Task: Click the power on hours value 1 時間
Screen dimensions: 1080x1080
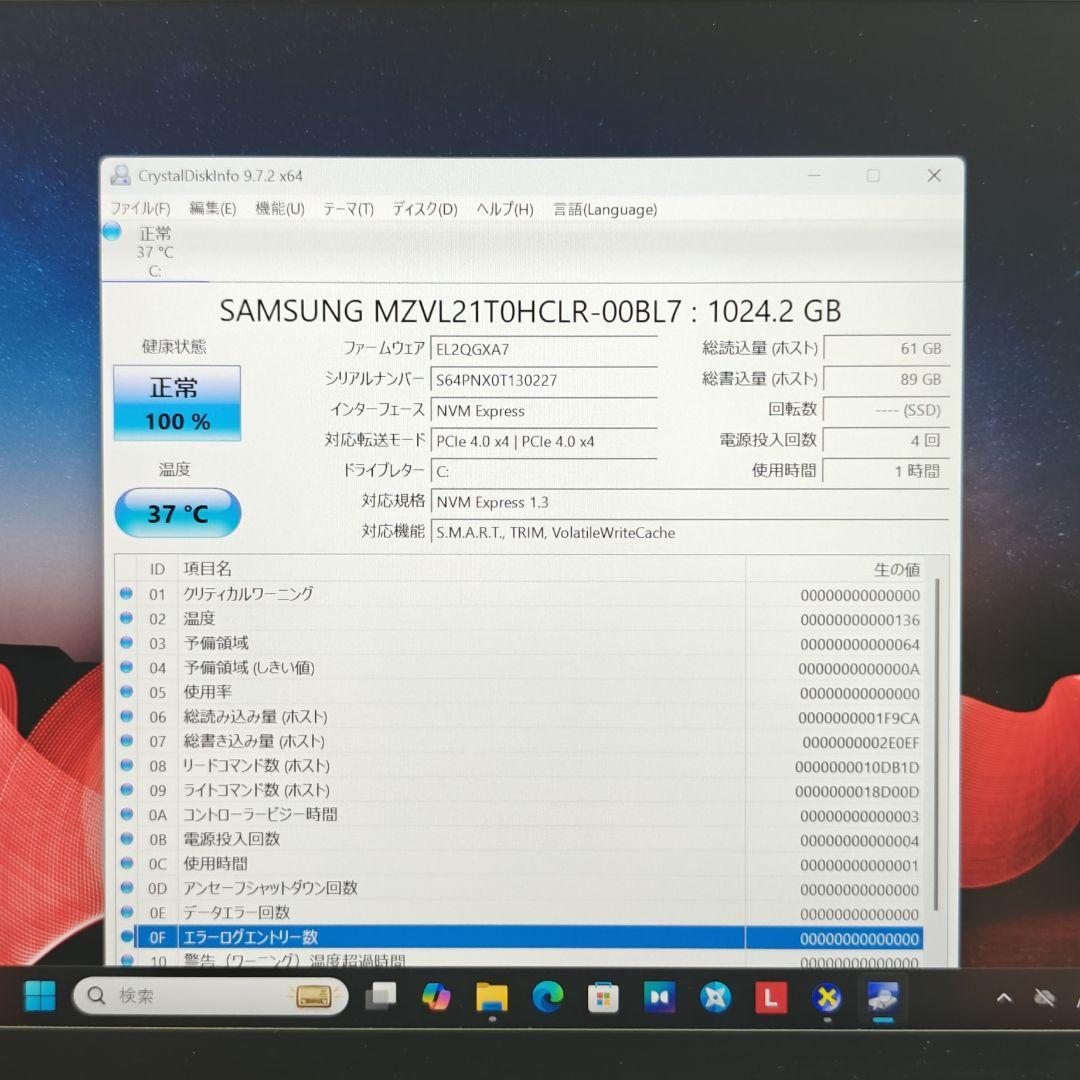Action: 886,470
